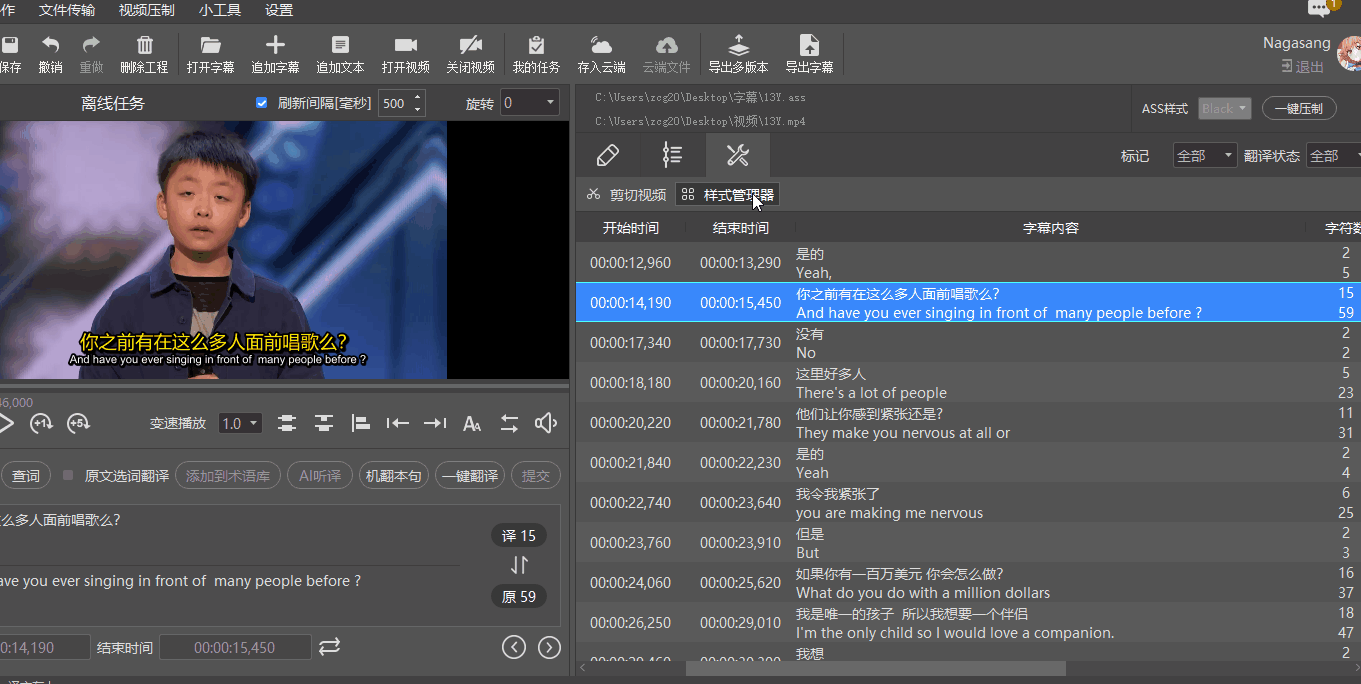Toggle 原文选词翻译 checkbox

[68, 476]
